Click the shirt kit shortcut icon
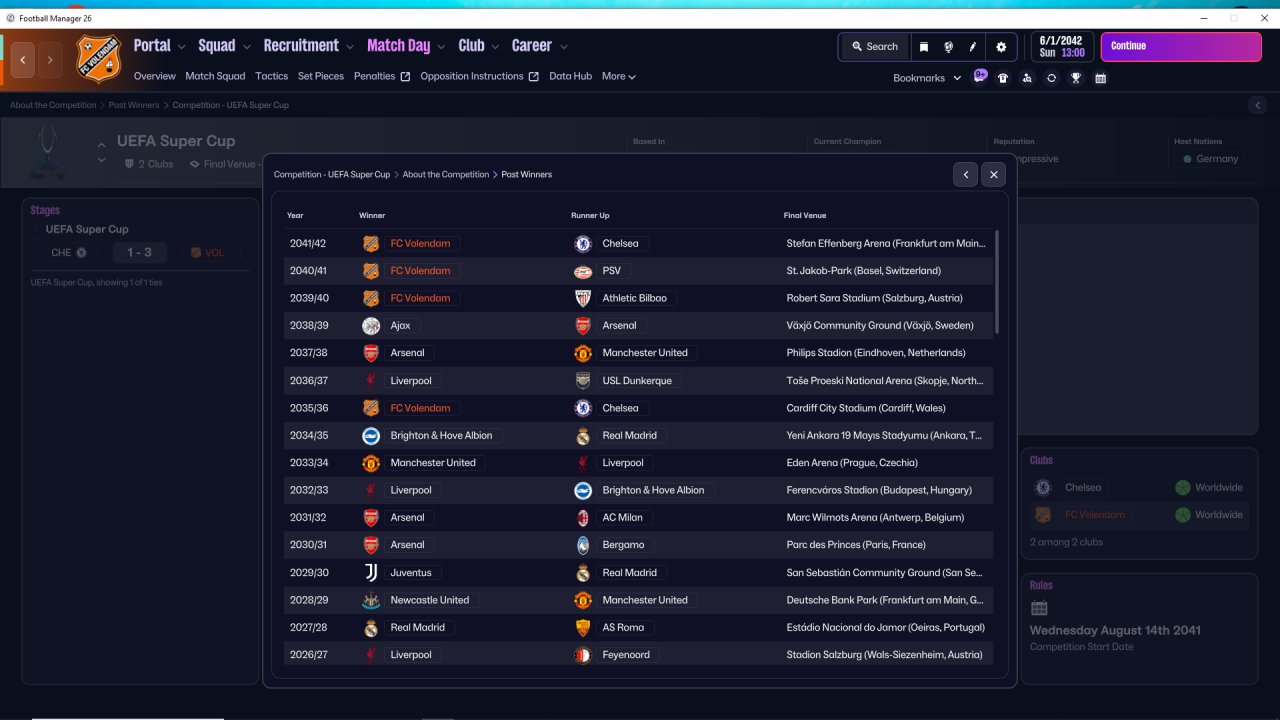This screenshot has height=720, width=1280. point(1003,78)
